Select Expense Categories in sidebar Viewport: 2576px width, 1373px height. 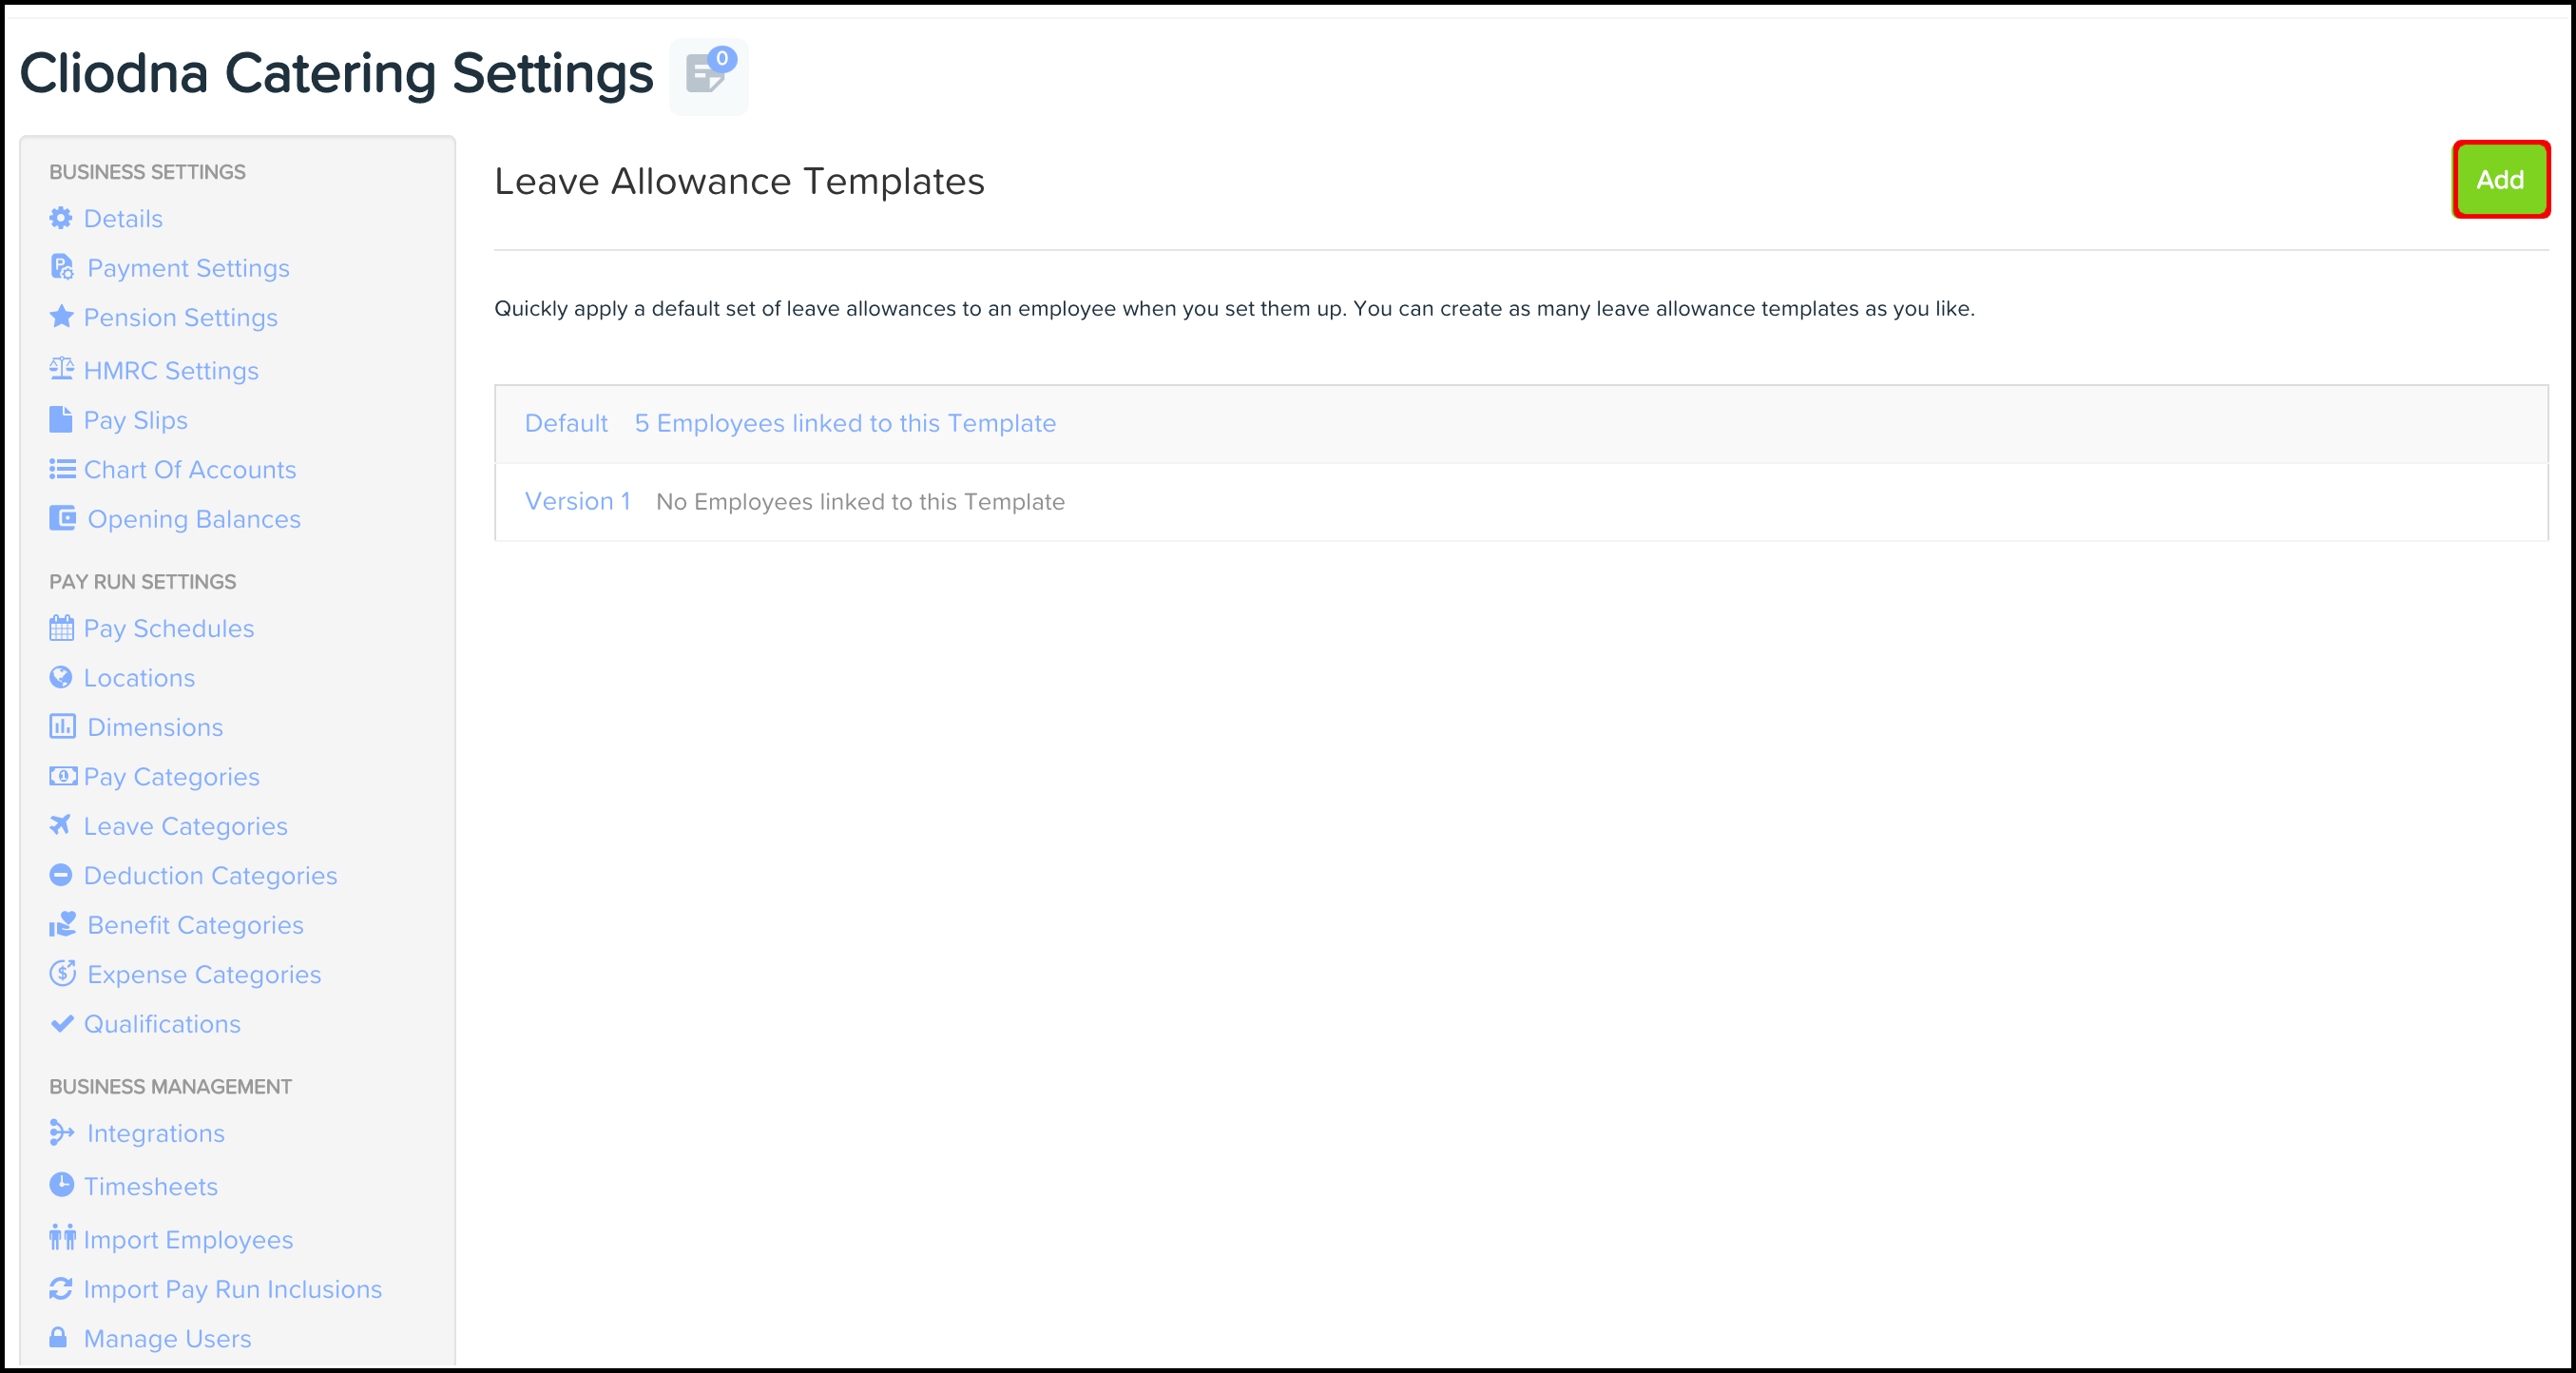pyautogui.click(x=204, y=974)
